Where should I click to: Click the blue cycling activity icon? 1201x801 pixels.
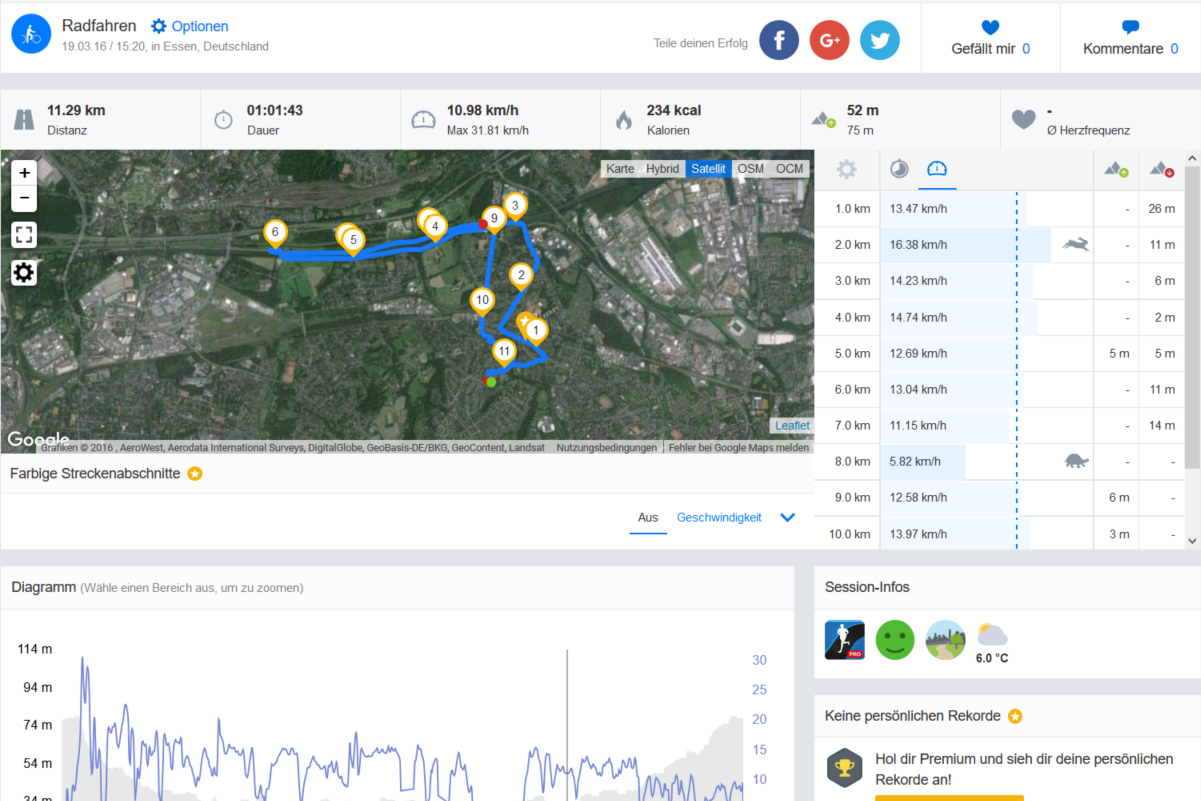(31, 34)
